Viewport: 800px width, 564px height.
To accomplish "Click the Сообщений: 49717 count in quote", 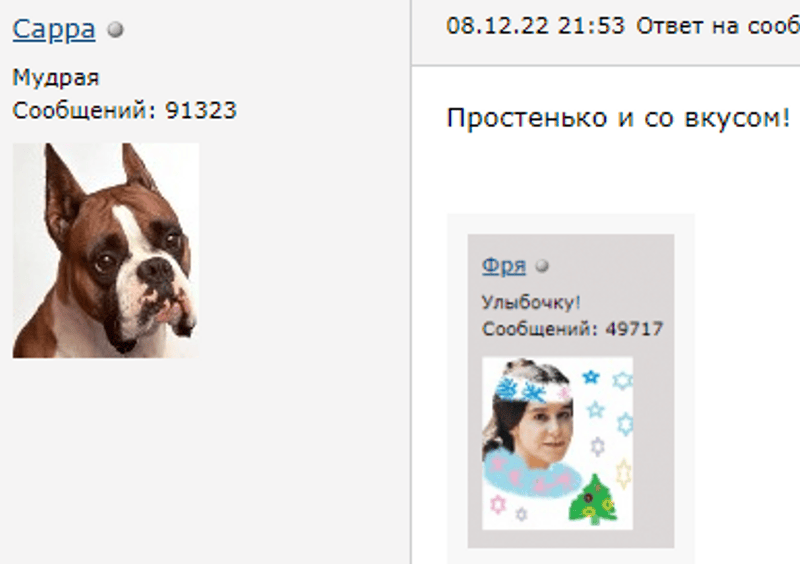I will (x=572, y=329).
